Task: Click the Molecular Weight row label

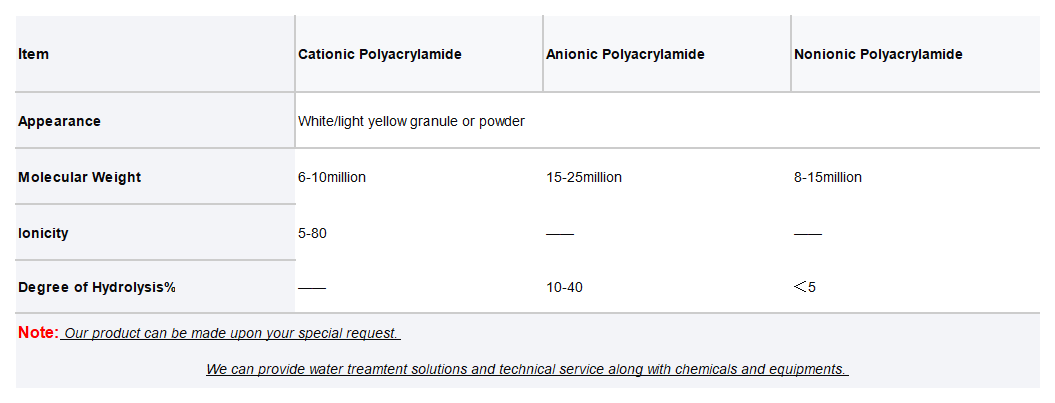Action: [155, 177]
